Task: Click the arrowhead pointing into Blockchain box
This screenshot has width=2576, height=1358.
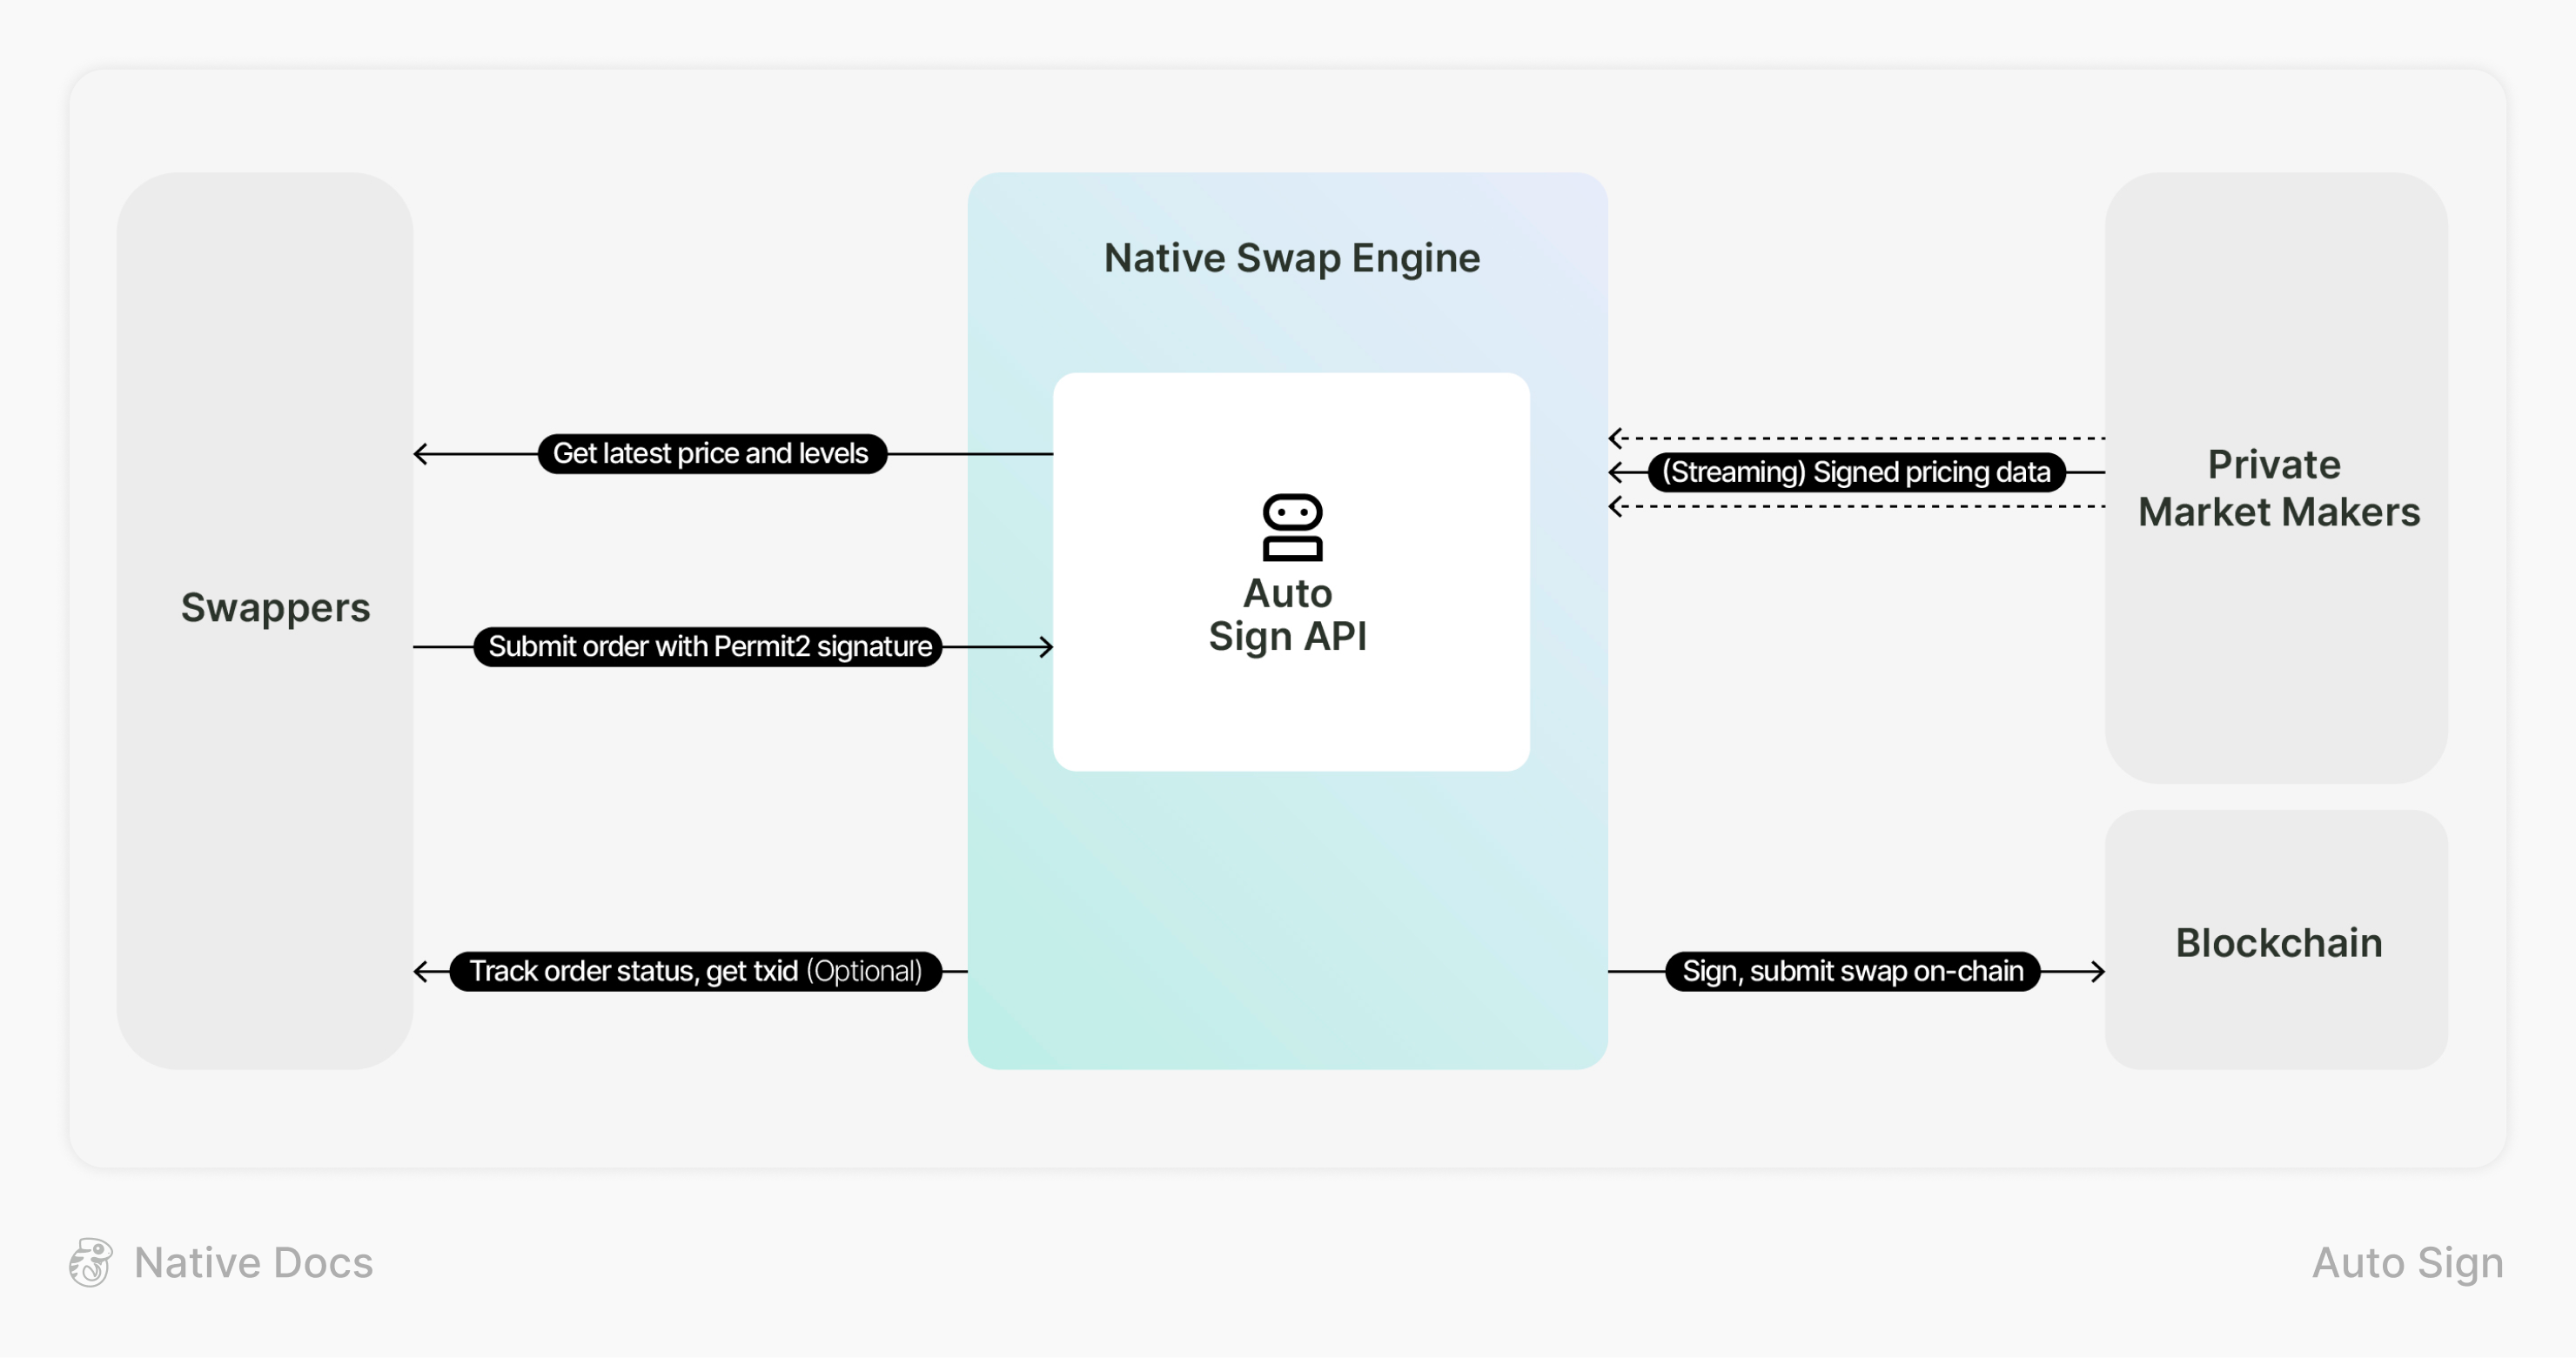Action: coord(2098,971)
